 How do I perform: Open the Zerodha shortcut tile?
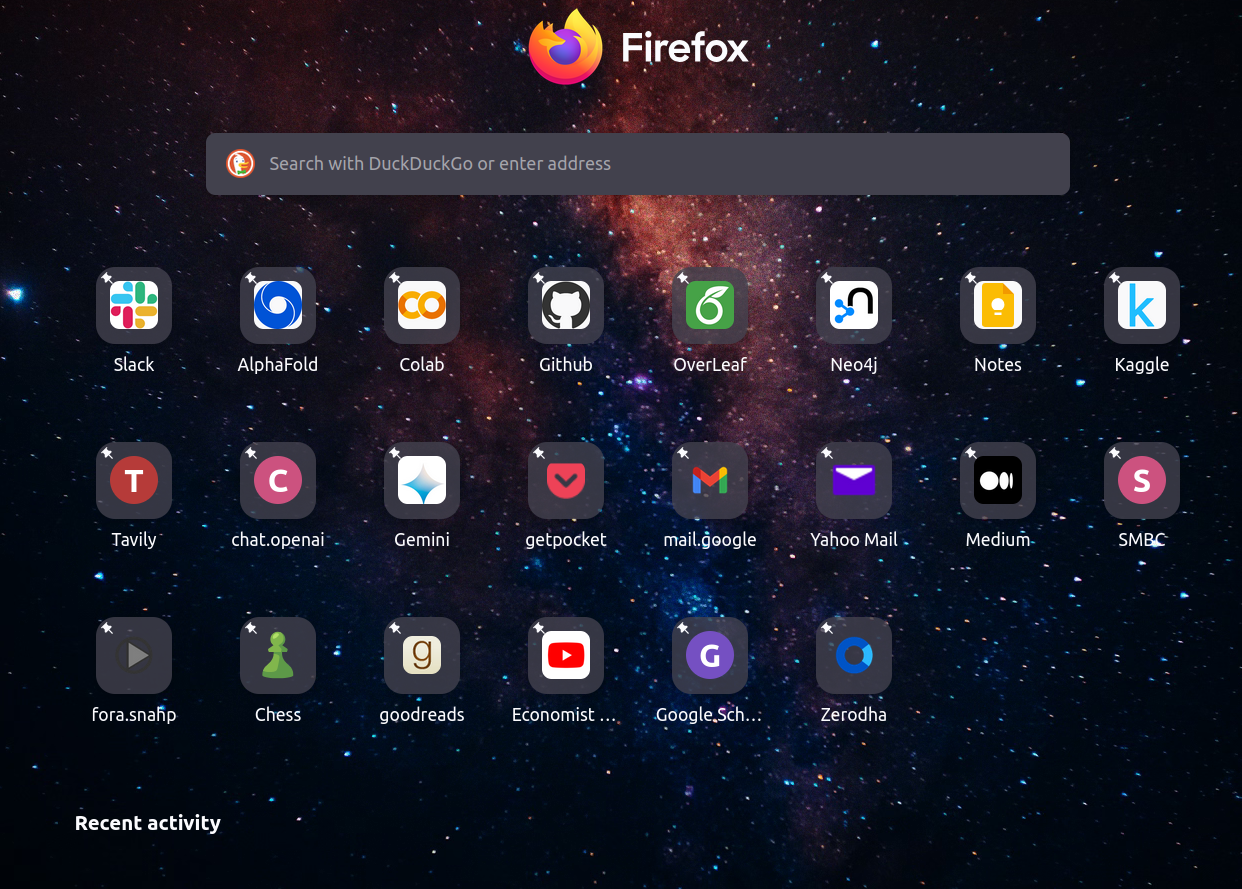pos(854,656)
